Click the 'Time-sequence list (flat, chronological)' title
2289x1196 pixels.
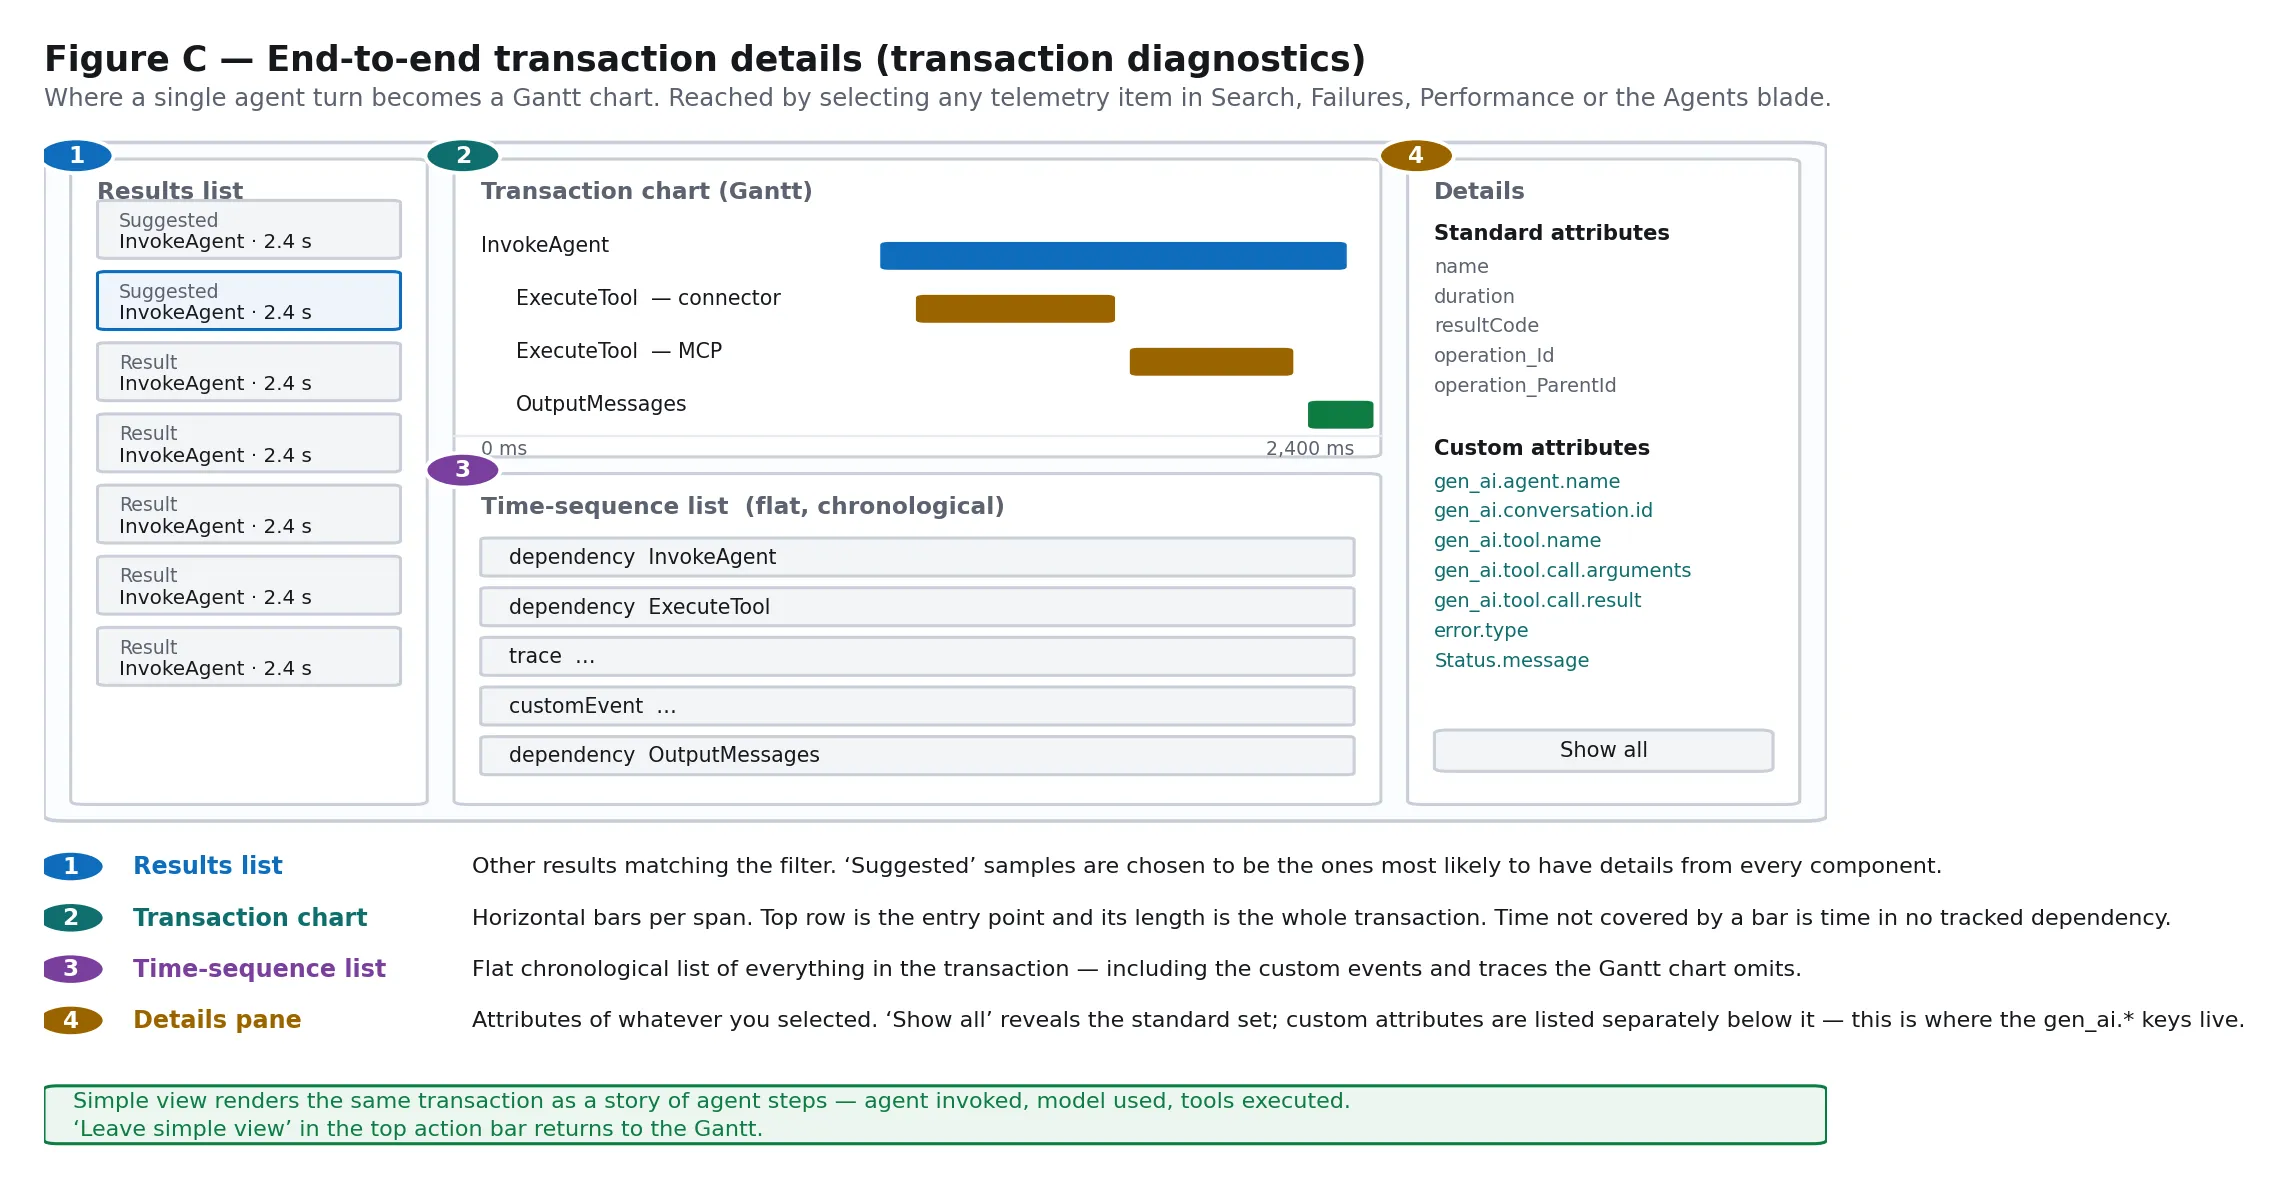[x=742, y=506]
